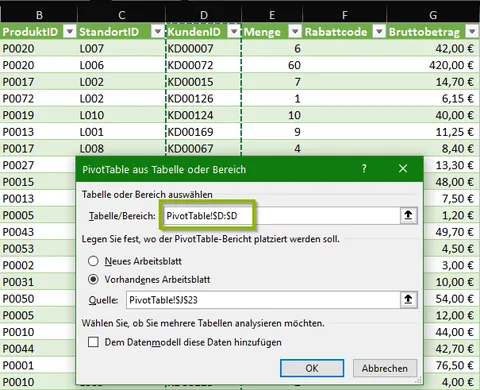Select cell KD00015
Viewport: 480px width, 390px height.
(x=203, y=82)
